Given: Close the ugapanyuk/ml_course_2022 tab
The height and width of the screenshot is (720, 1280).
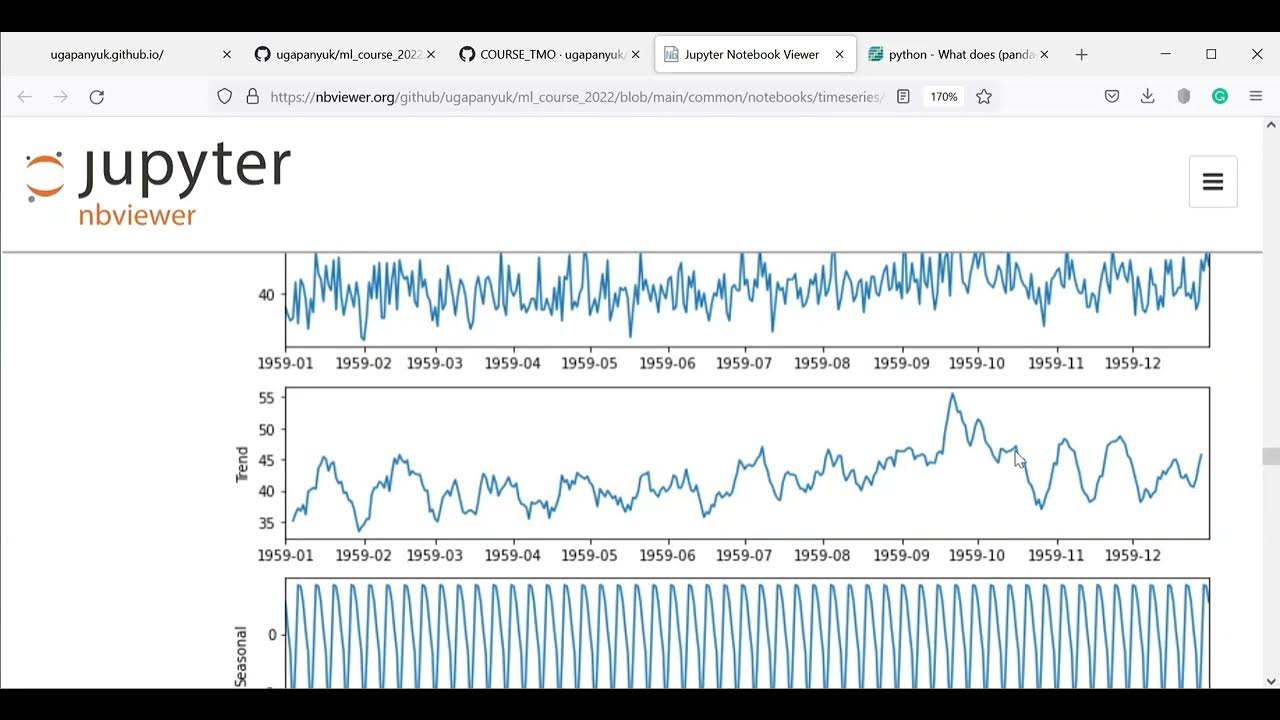Looking at the screenshot, I should pos(431,55).
